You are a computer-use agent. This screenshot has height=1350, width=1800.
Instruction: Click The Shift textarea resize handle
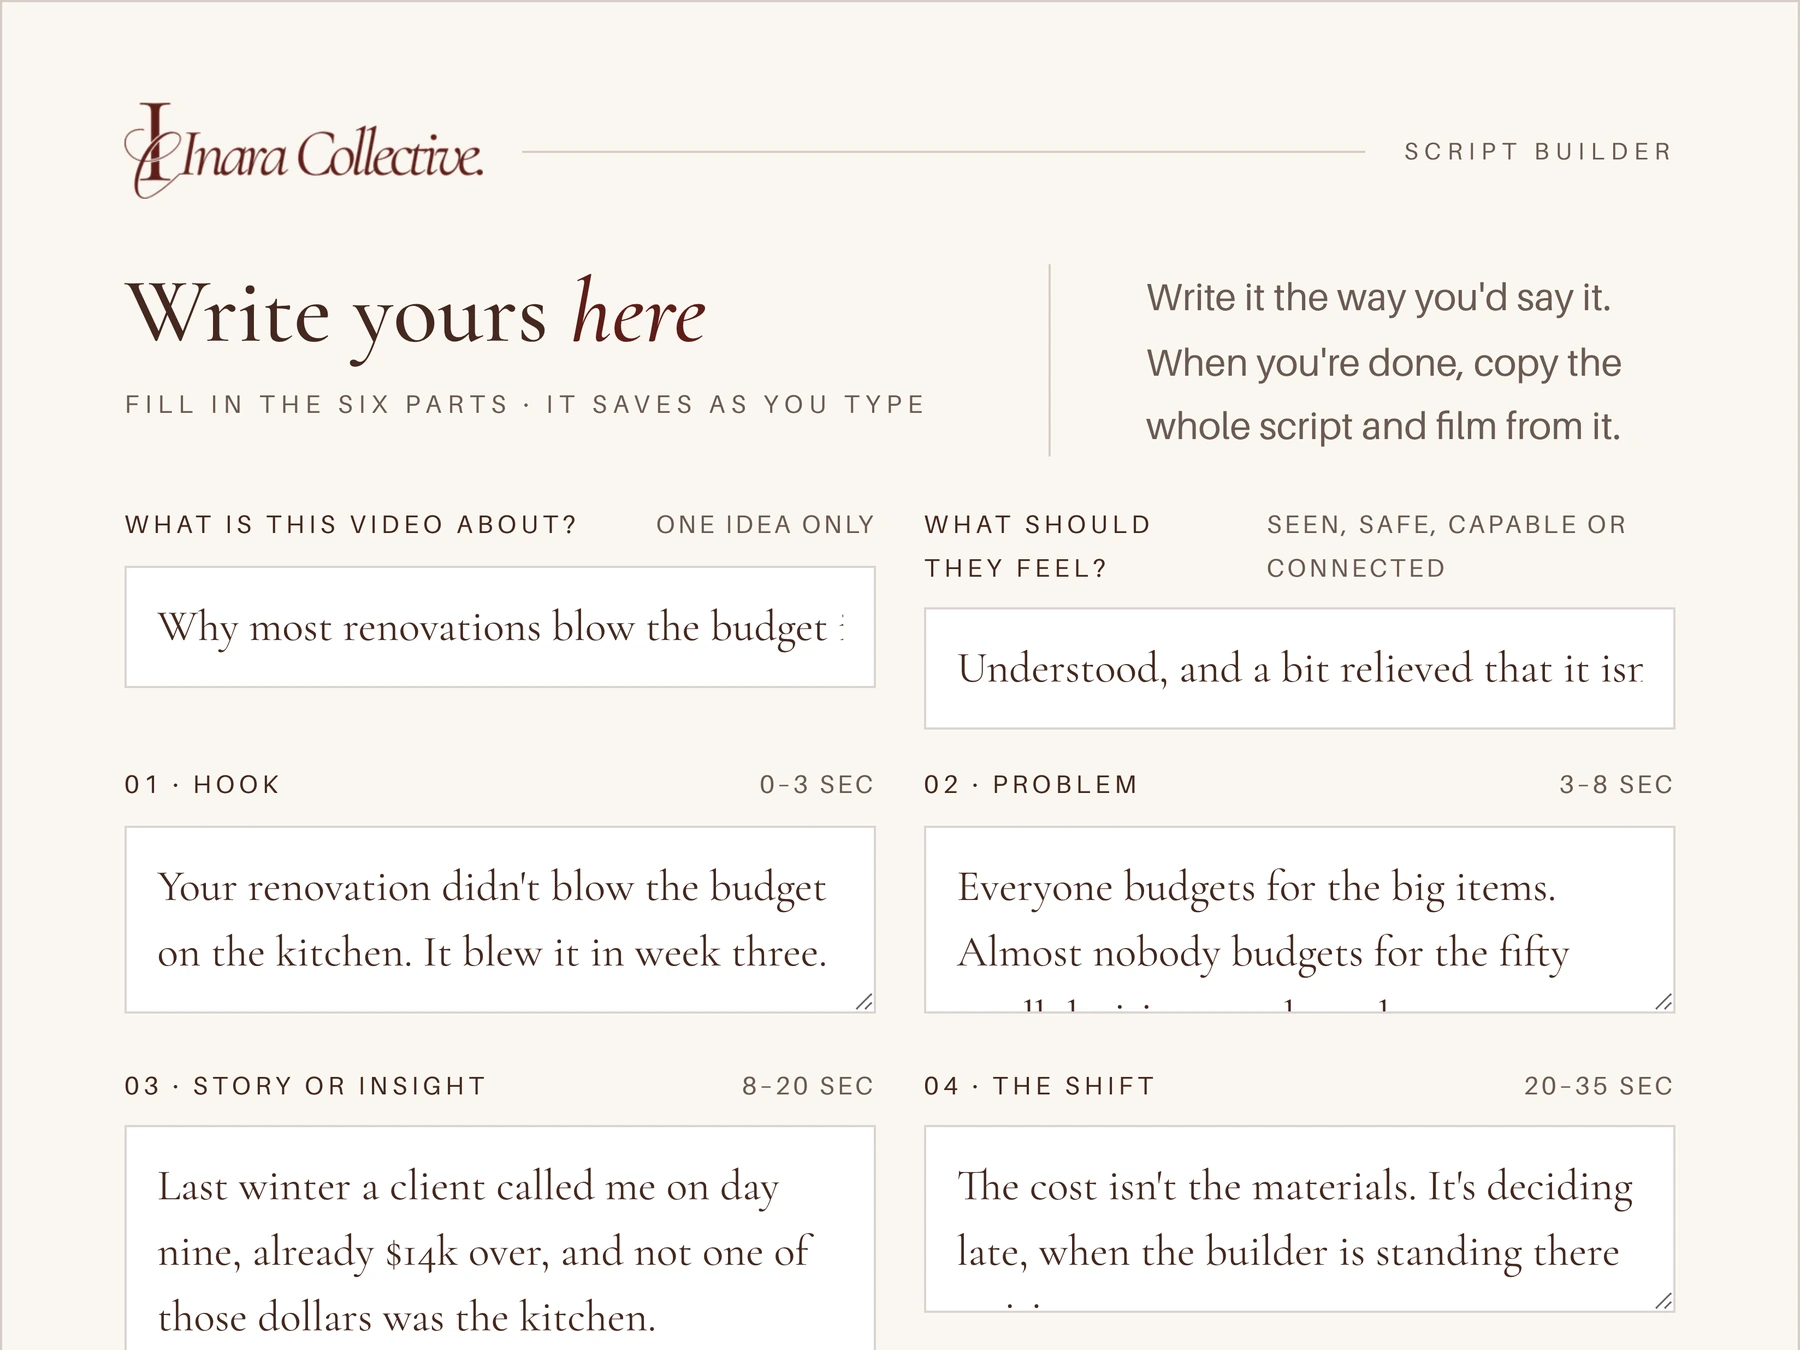pyautogui.click(x=1663, y=1301)
